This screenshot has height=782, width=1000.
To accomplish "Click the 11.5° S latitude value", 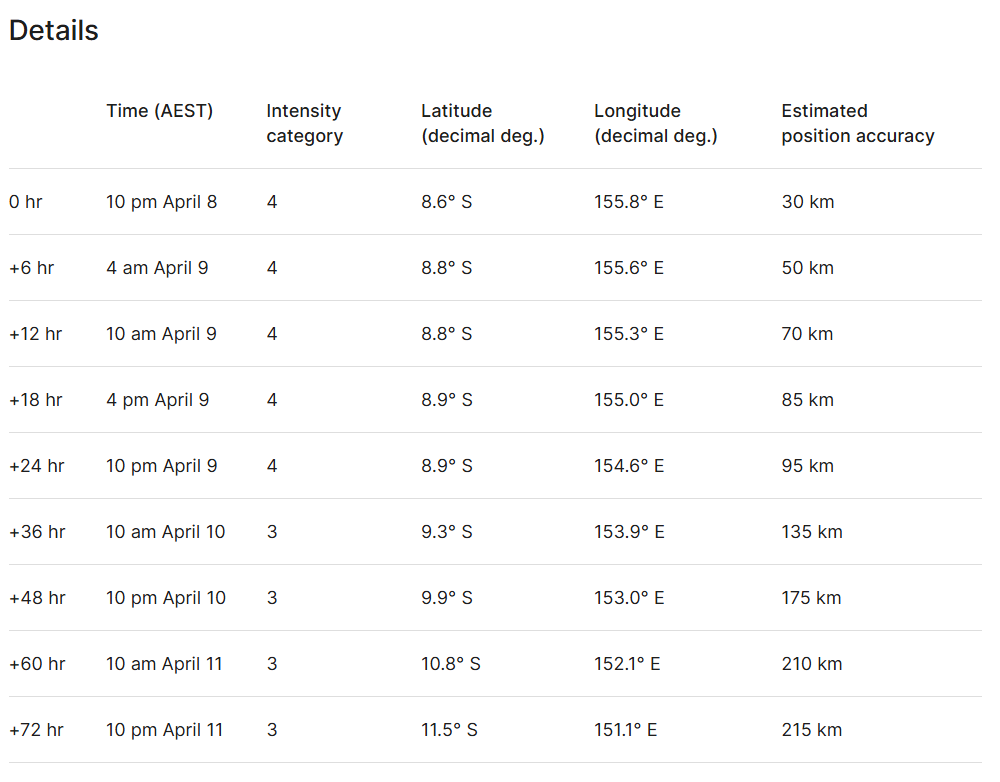I will click(449, 730).
